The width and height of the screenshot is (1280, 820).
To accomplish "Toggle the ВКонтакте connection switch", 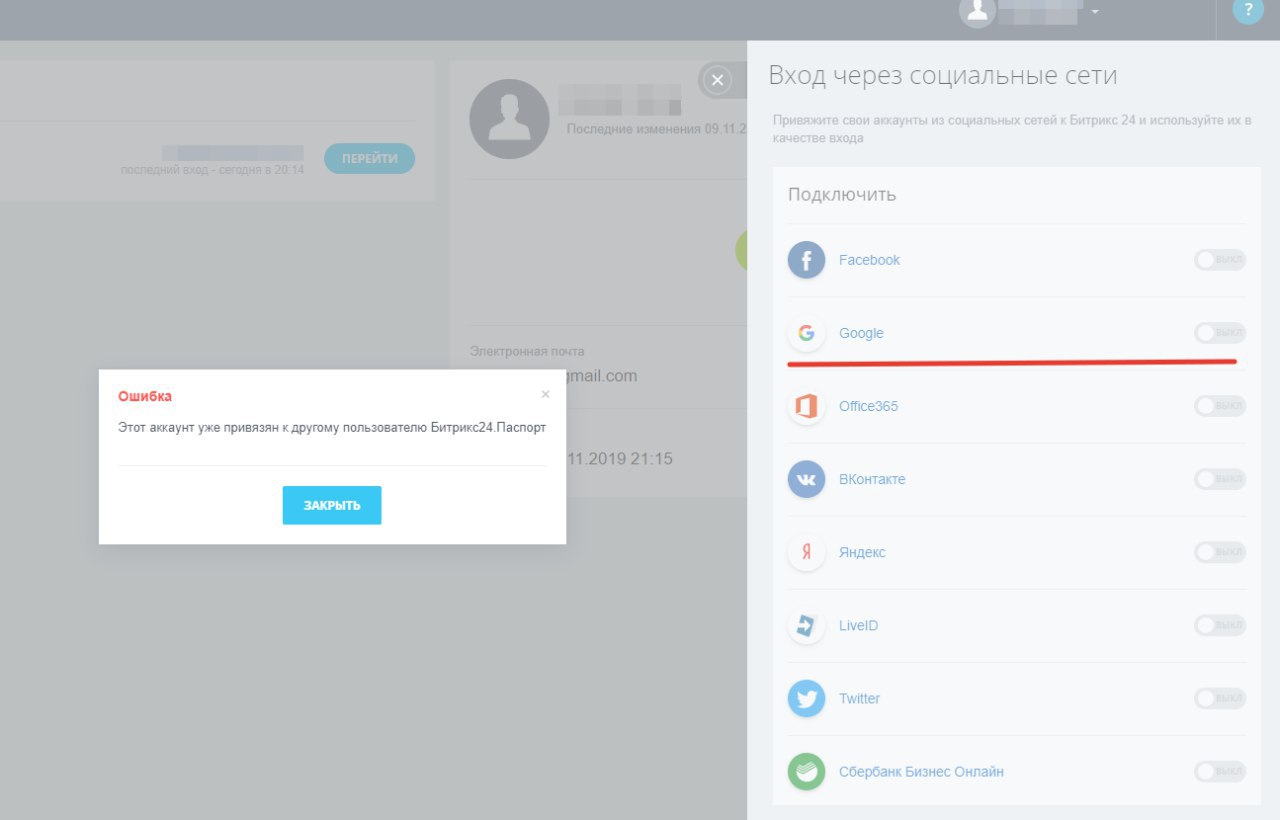I will [x=1220, y=479].
